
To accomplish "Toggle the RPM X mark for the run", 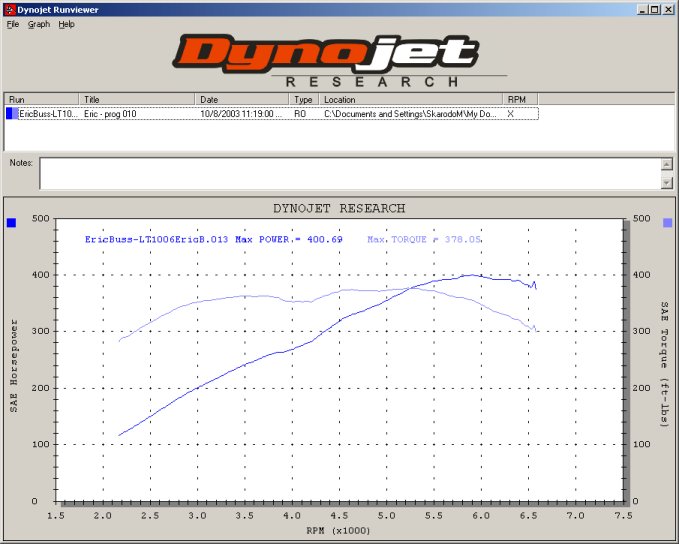I will 511,114.
